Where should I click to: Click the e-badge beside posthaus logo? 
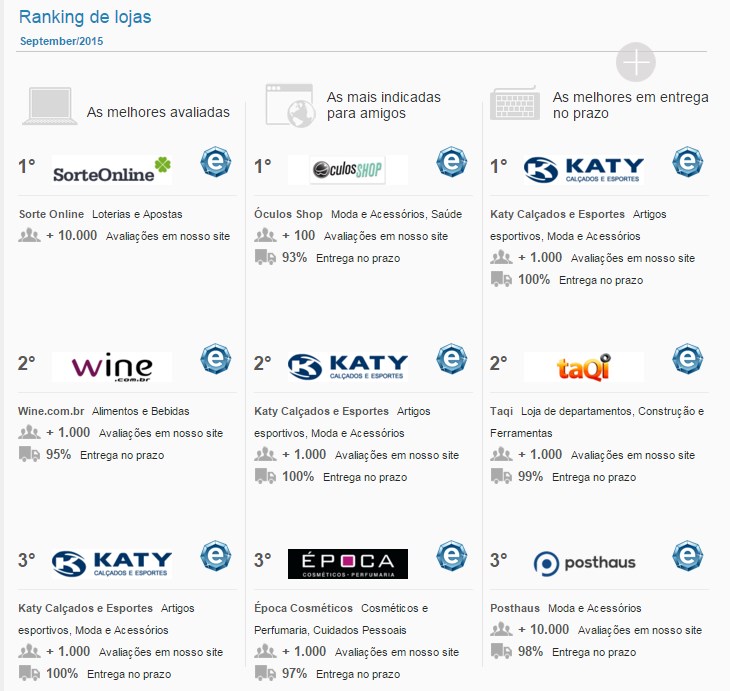coord(688,556)
